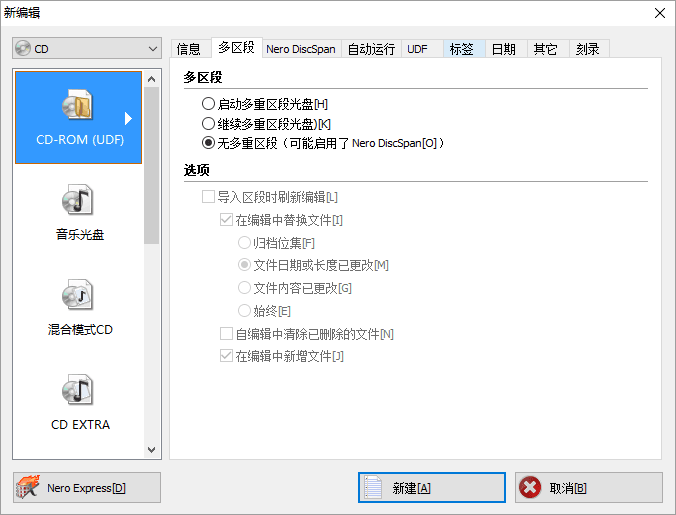Click the scroll up arrow in the compilation list
Viewport: 676px width, 515px height.
pyautogui.click(x=151, y=79)
